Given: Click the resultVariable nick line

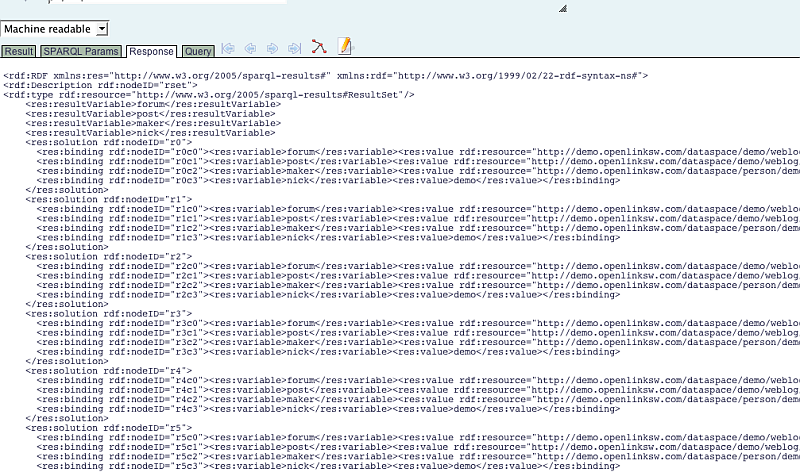Looking at the screenshot, I should (150, 133).
